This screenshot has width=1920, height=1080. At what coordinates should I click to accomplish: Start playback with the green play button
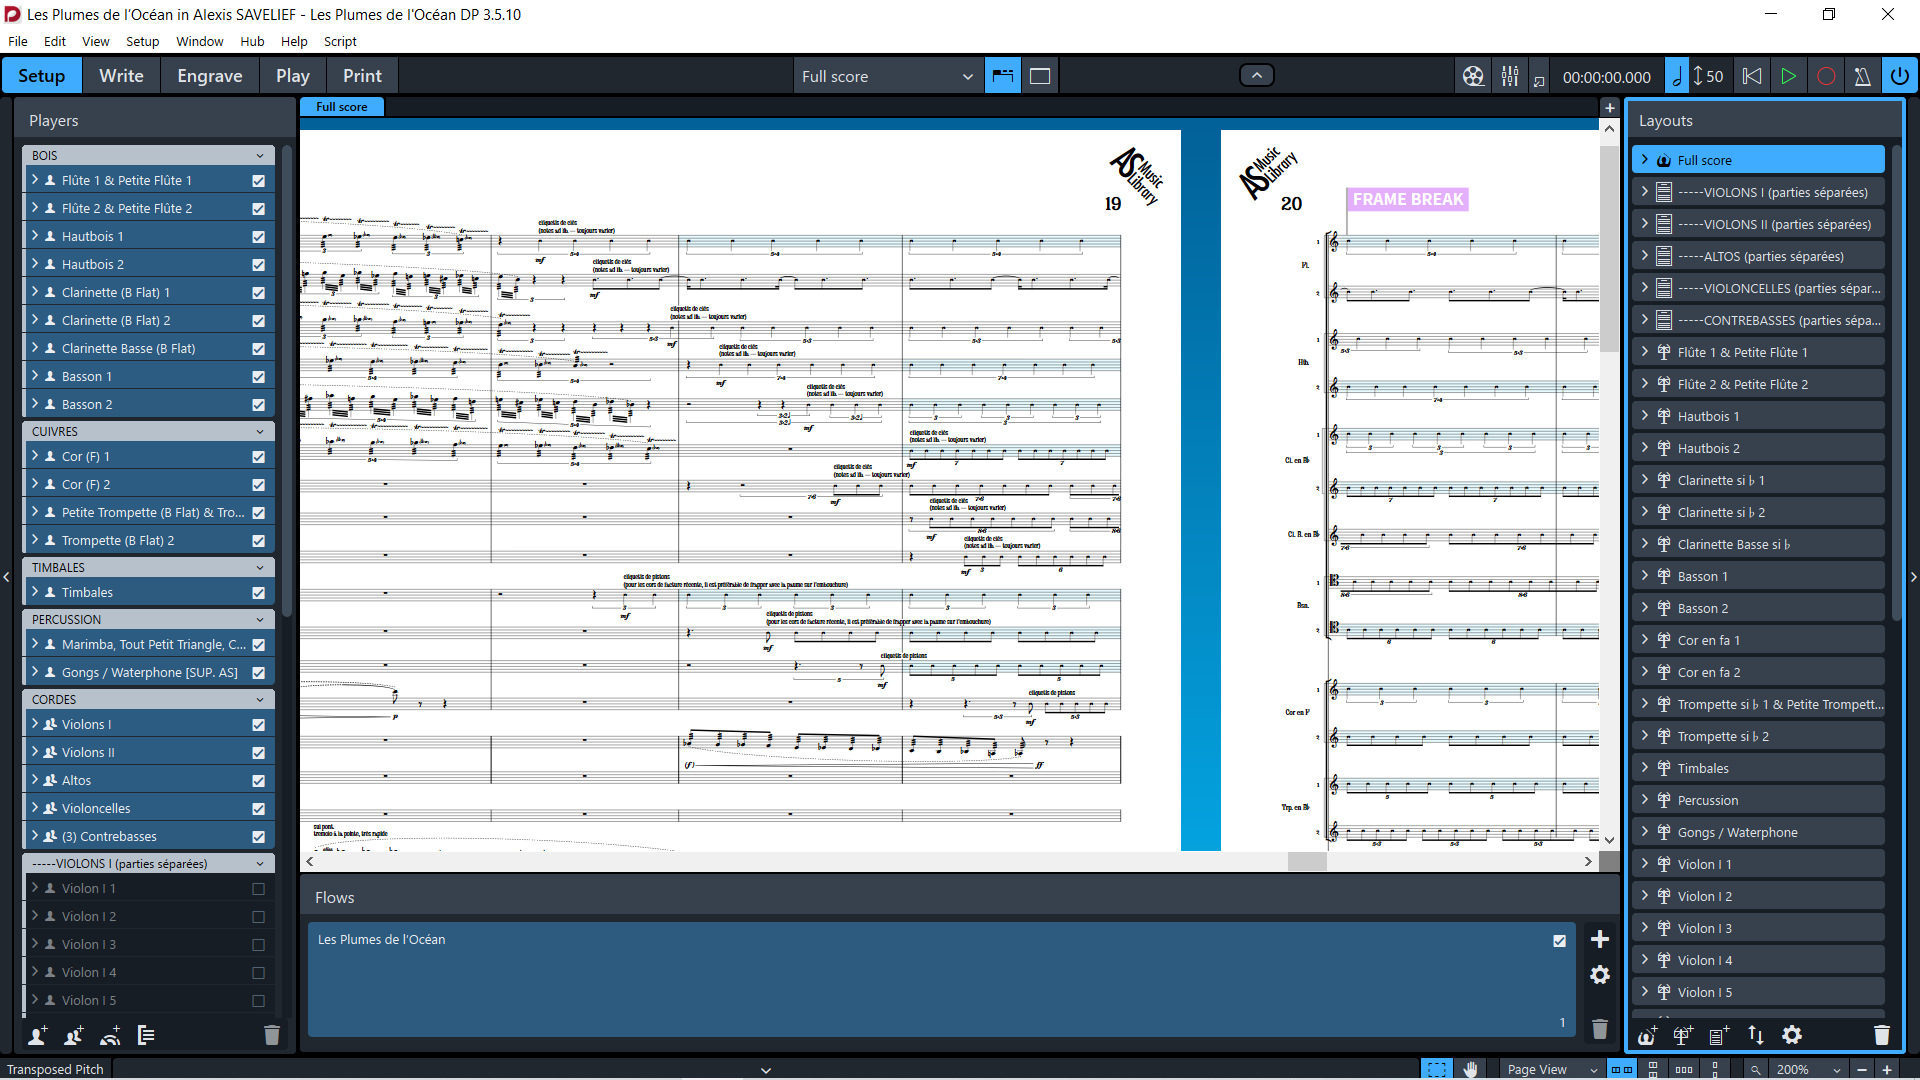(x=1788, y=76)
